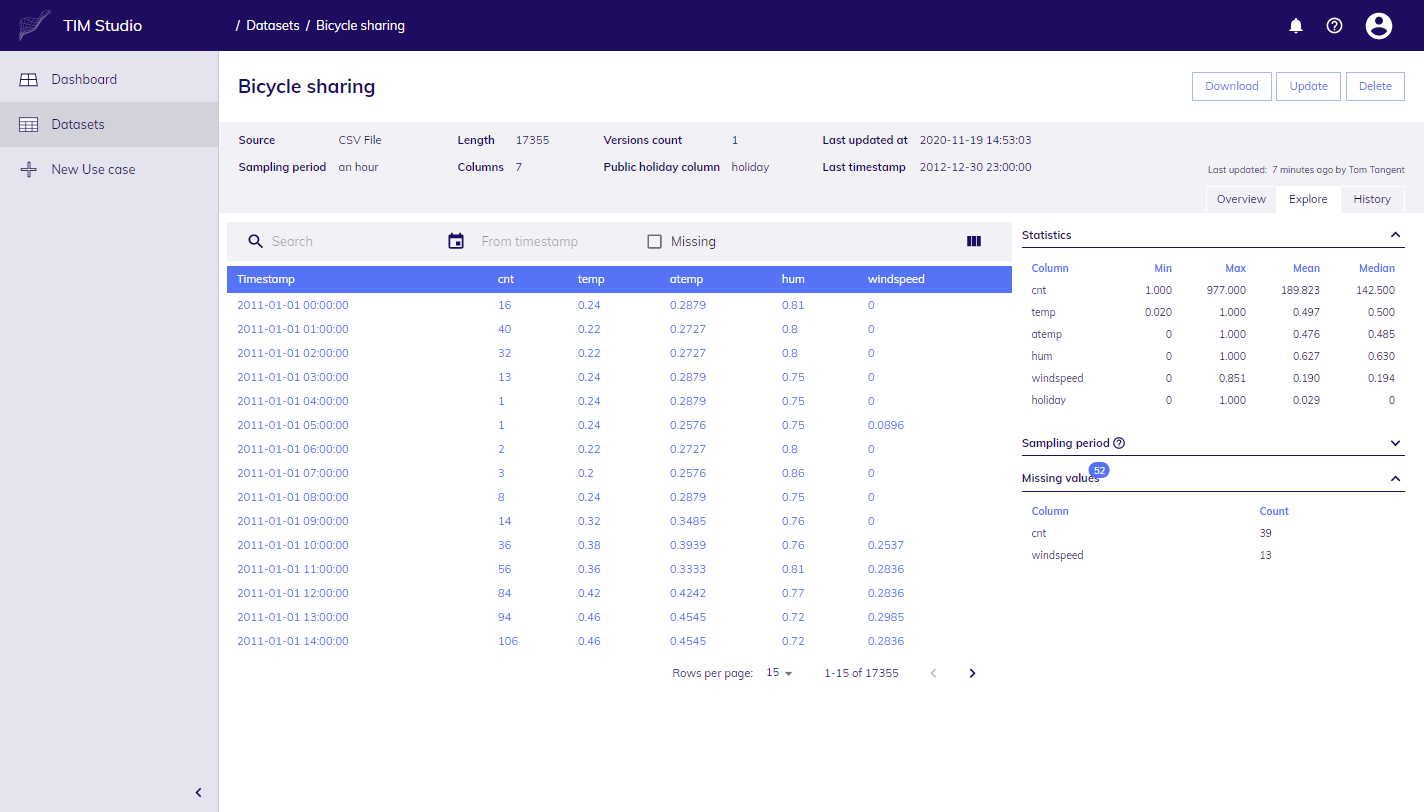Click the holiday row in Statistics
The width and height of the screenshot is (1424, 812).
click(1213, 400)
